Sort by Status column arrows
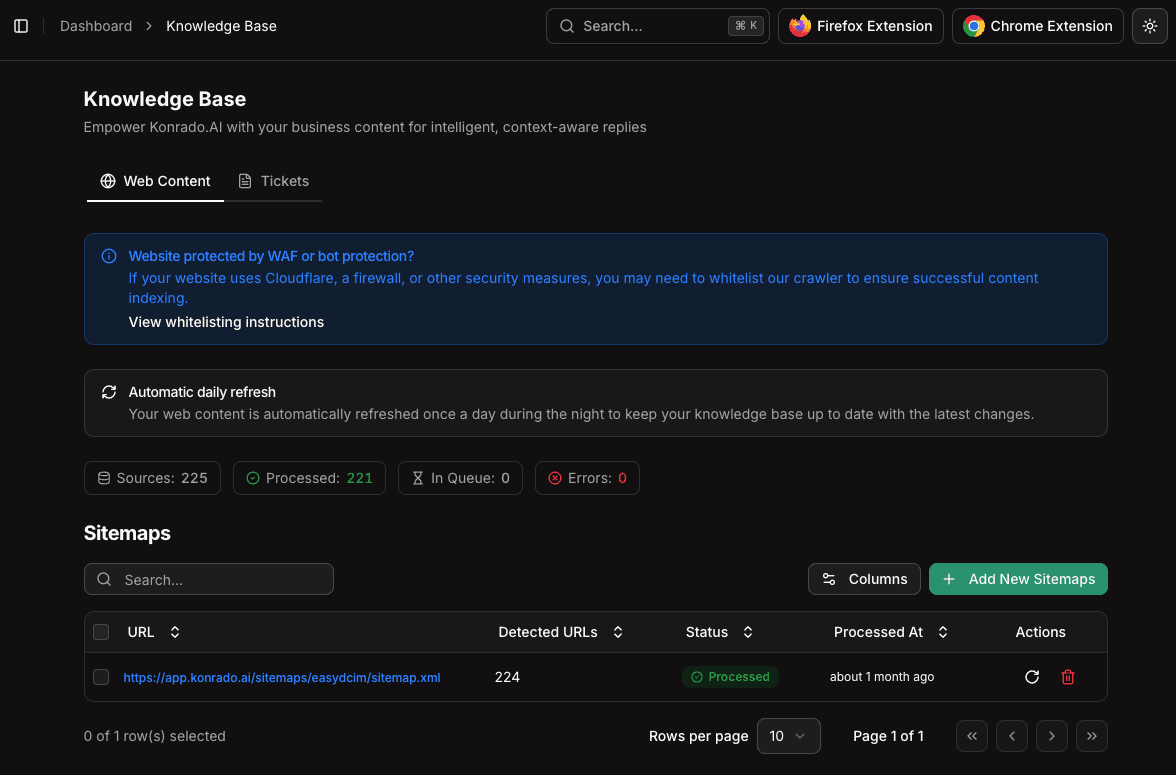The image size is (1176, 775). [x=748, y=632]
